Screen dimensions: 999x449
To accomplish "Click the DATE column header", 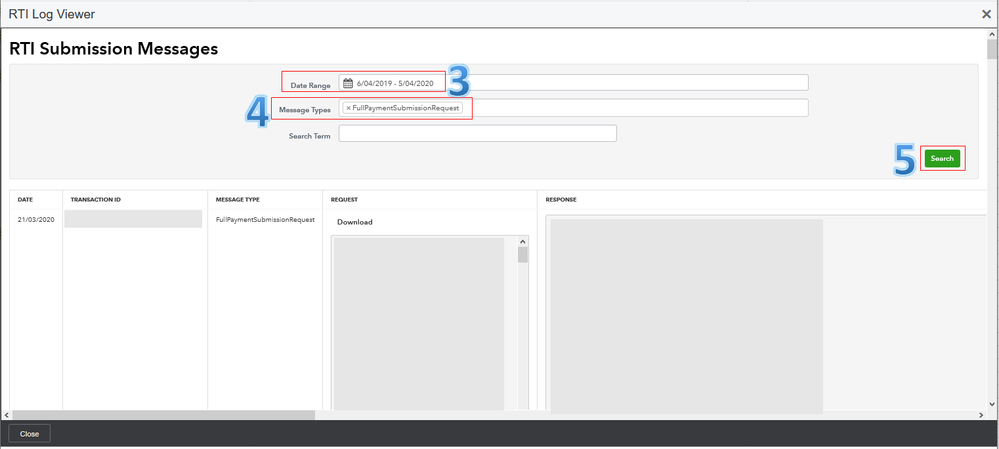I will (x=25, y=200).
